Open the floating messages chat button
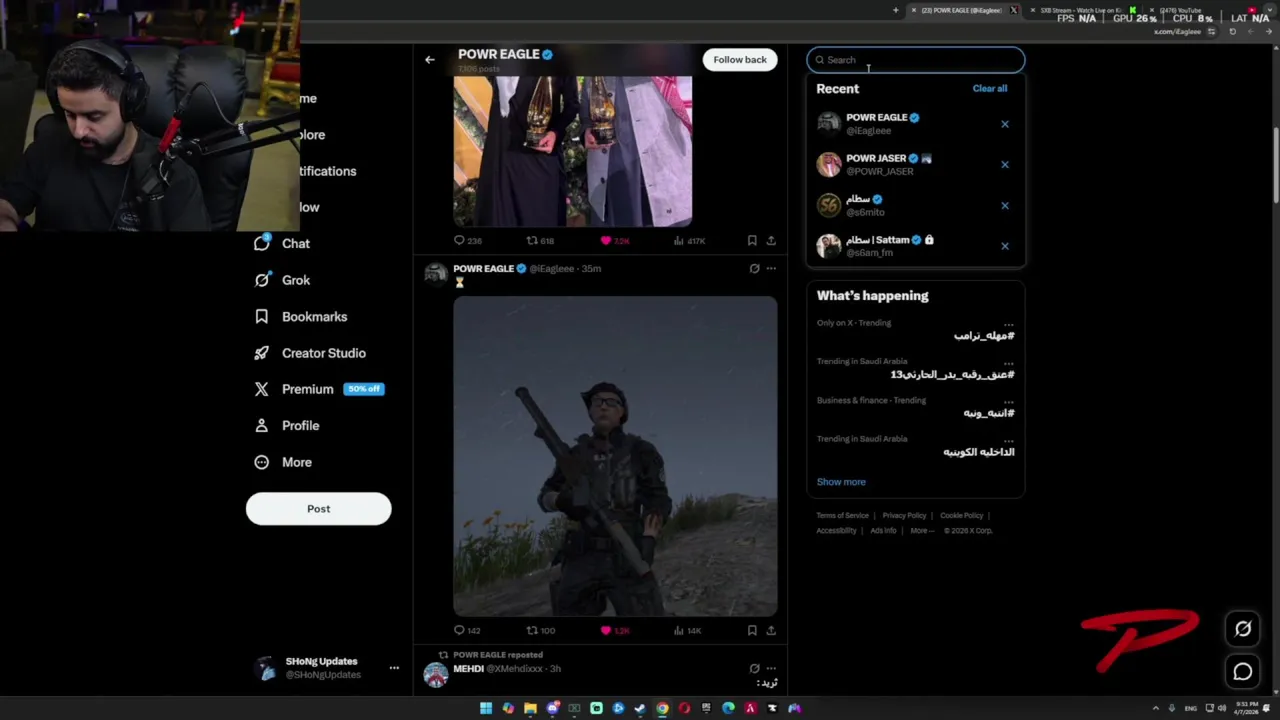 pos(1243,672)
